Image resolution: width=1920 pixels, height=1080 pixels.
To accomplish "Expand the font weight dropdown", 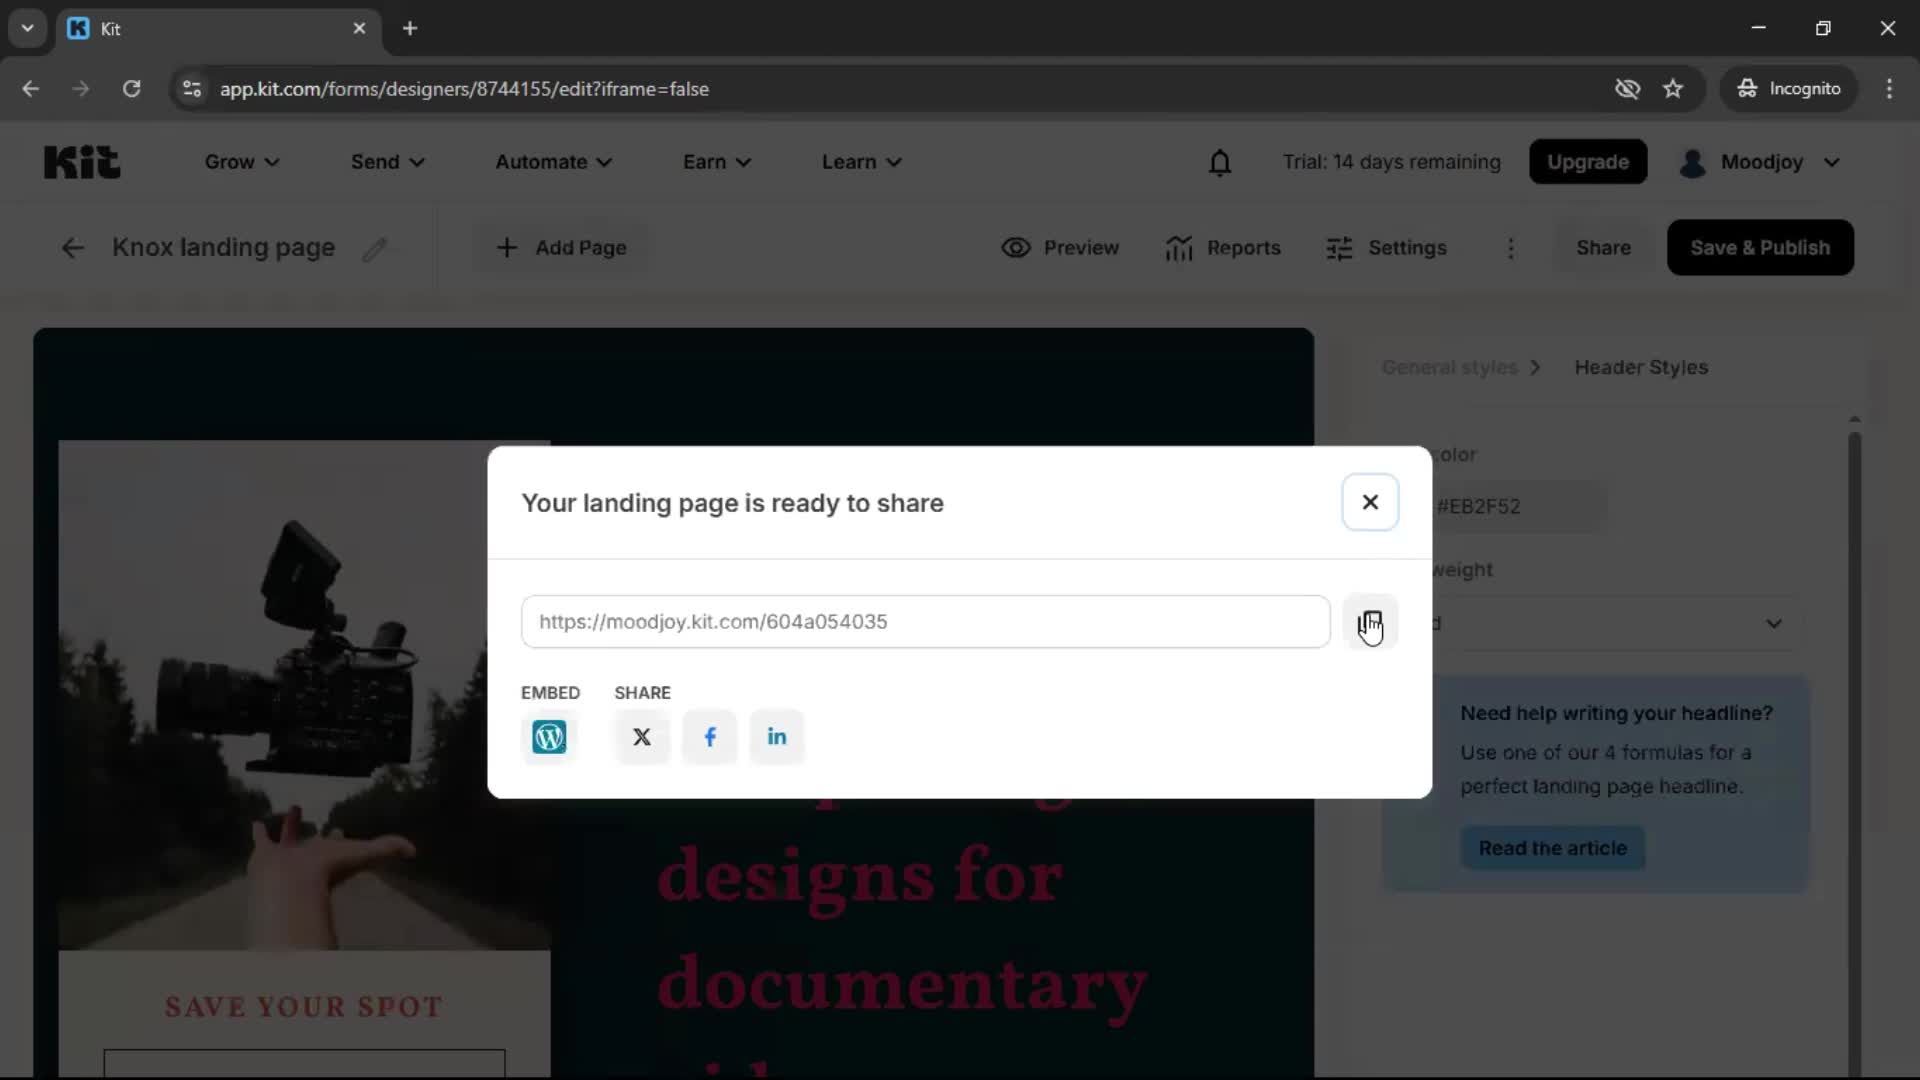I will pos(1773,623).
